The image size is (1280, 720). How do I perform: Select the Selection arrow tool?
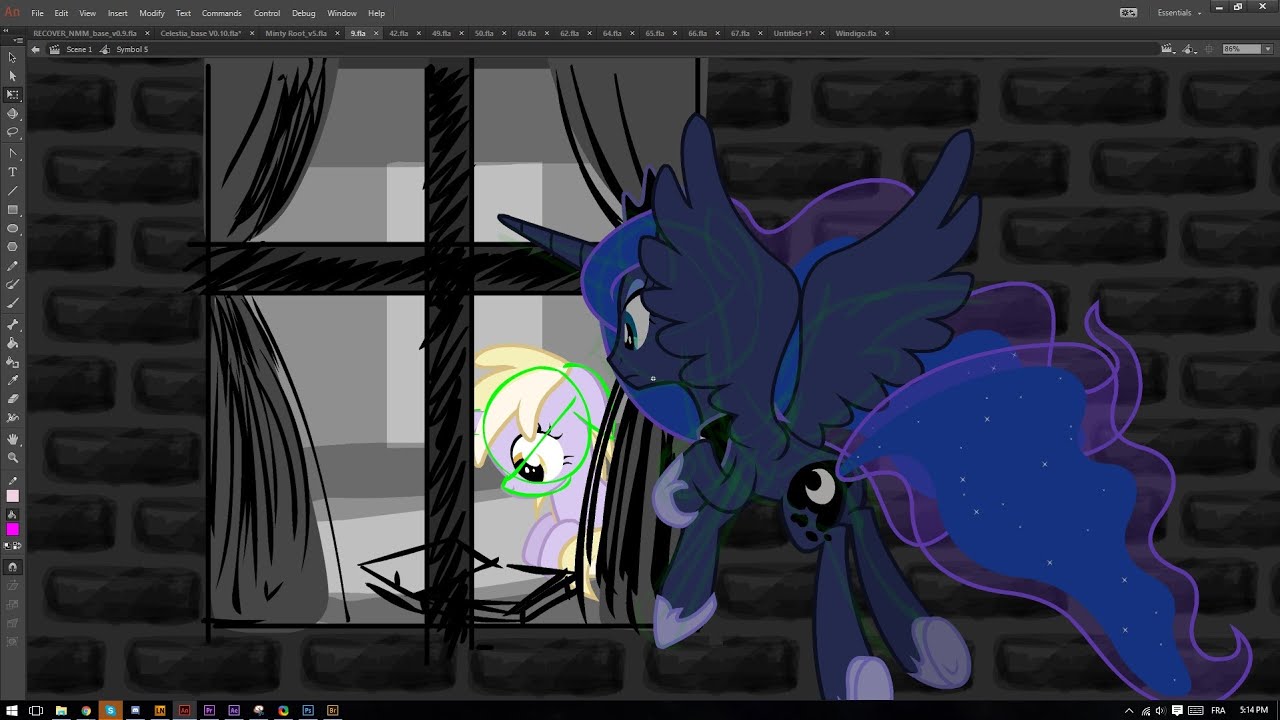tap(12, 57)
